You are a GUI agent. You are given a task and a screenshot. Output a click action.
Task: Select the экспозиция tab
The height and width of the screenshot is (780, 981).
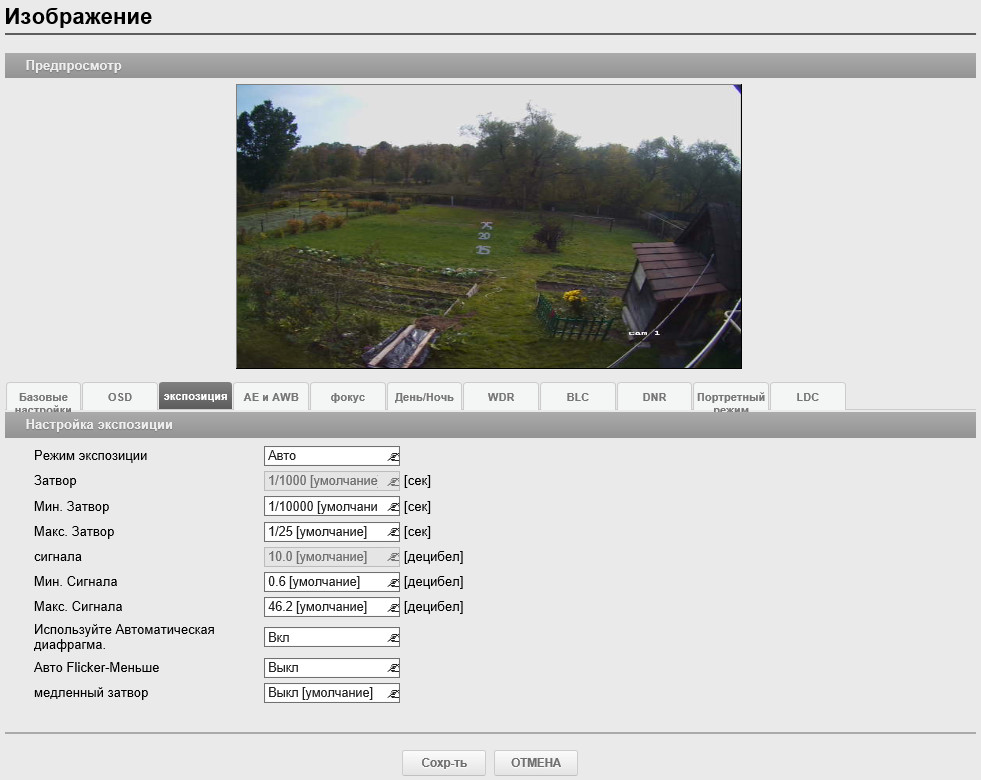pos(195,396)
